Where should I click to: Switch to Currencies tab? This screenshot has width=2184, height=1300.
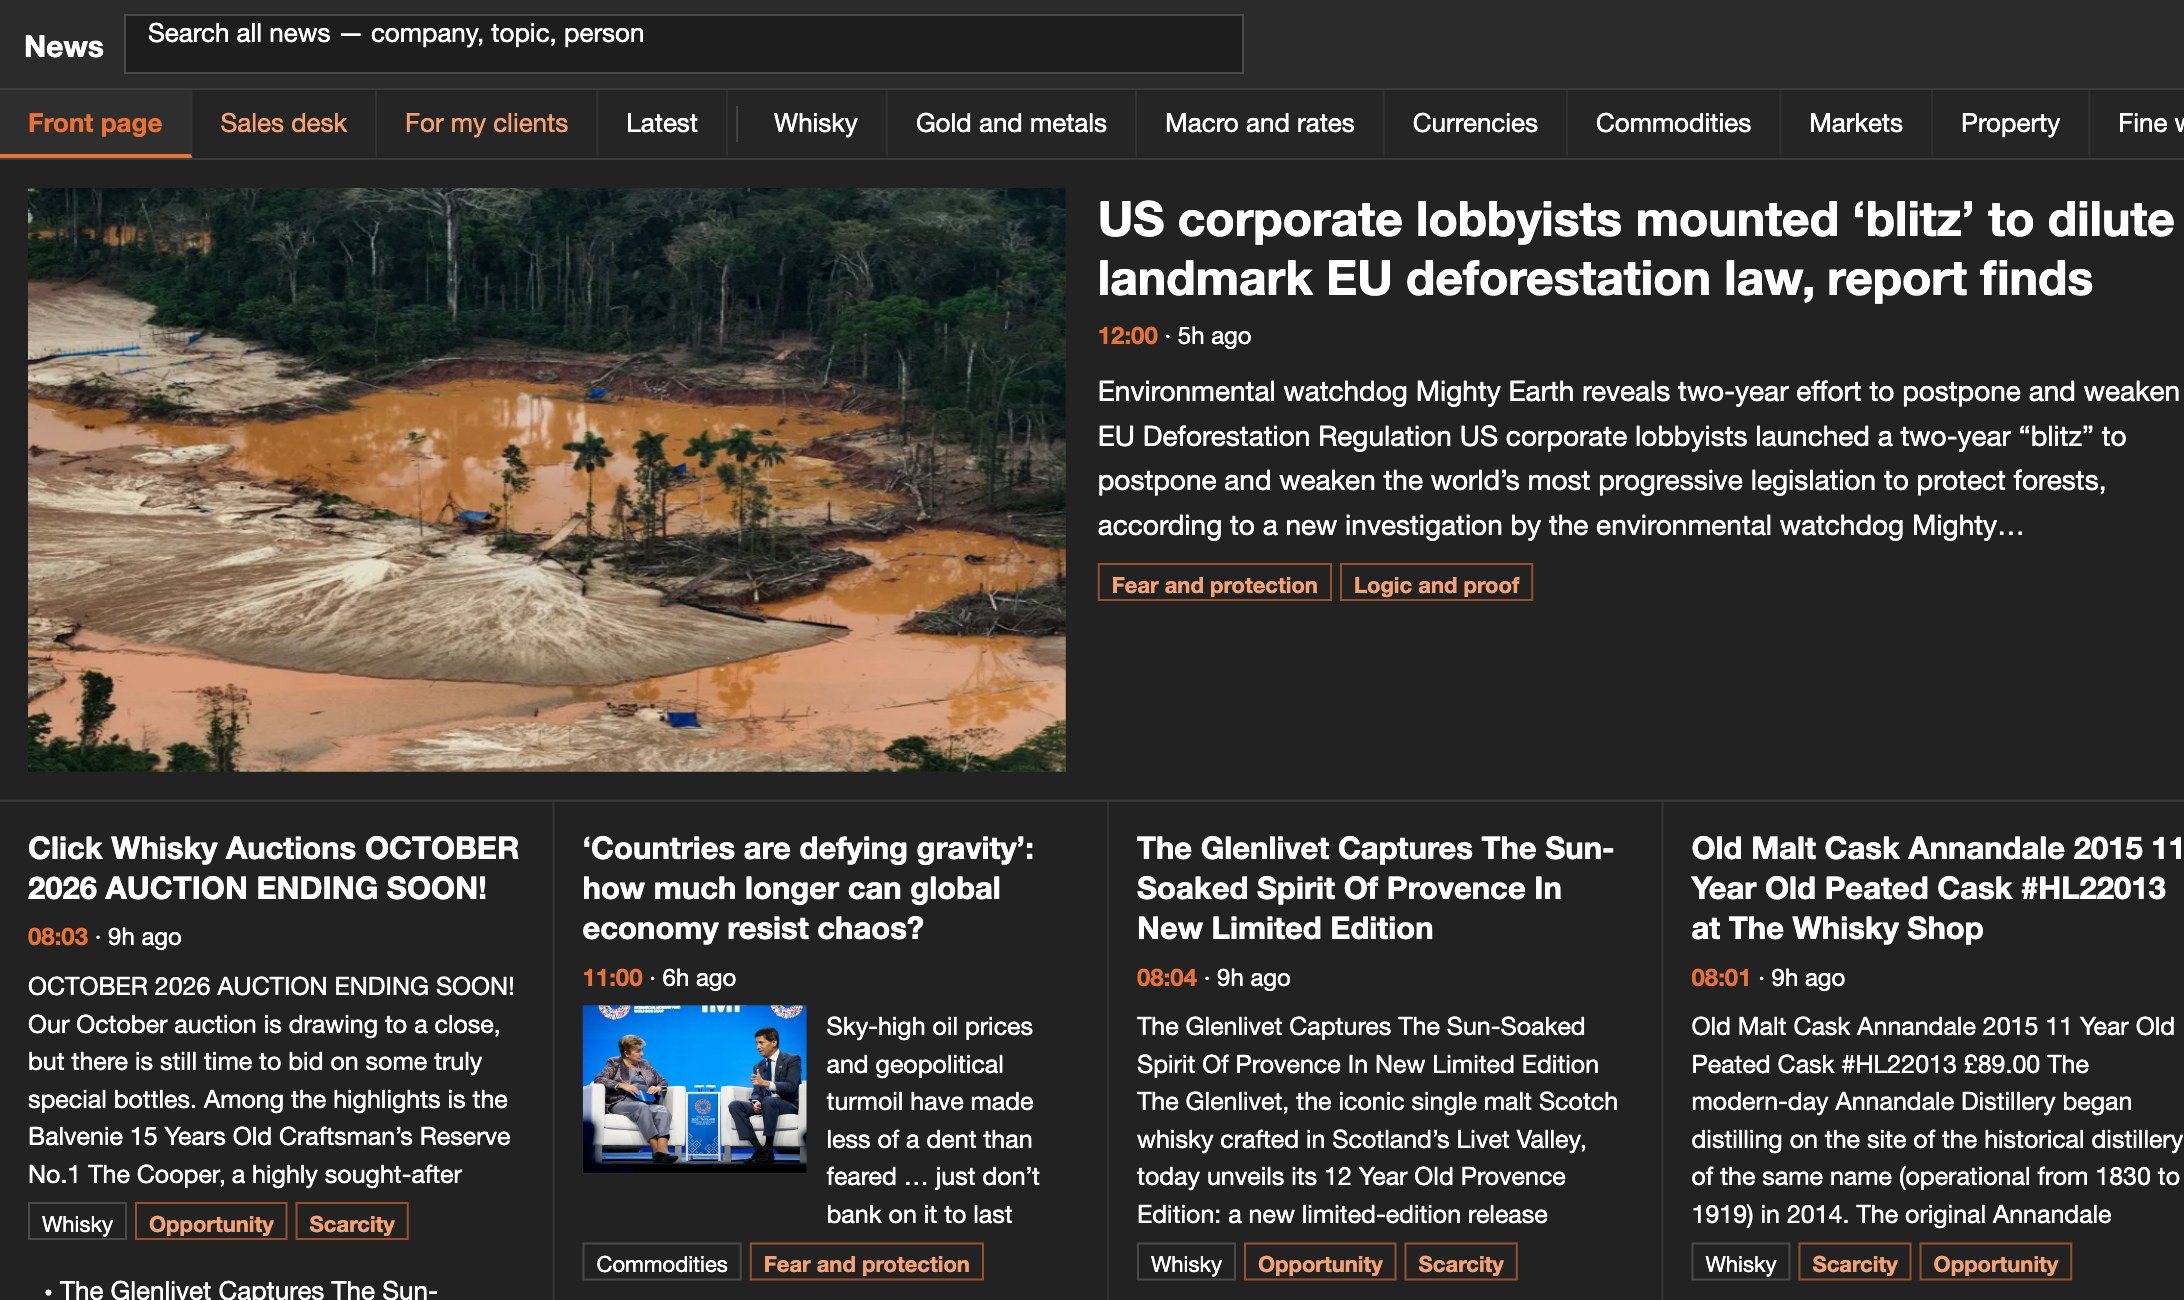coord(1475,123)
